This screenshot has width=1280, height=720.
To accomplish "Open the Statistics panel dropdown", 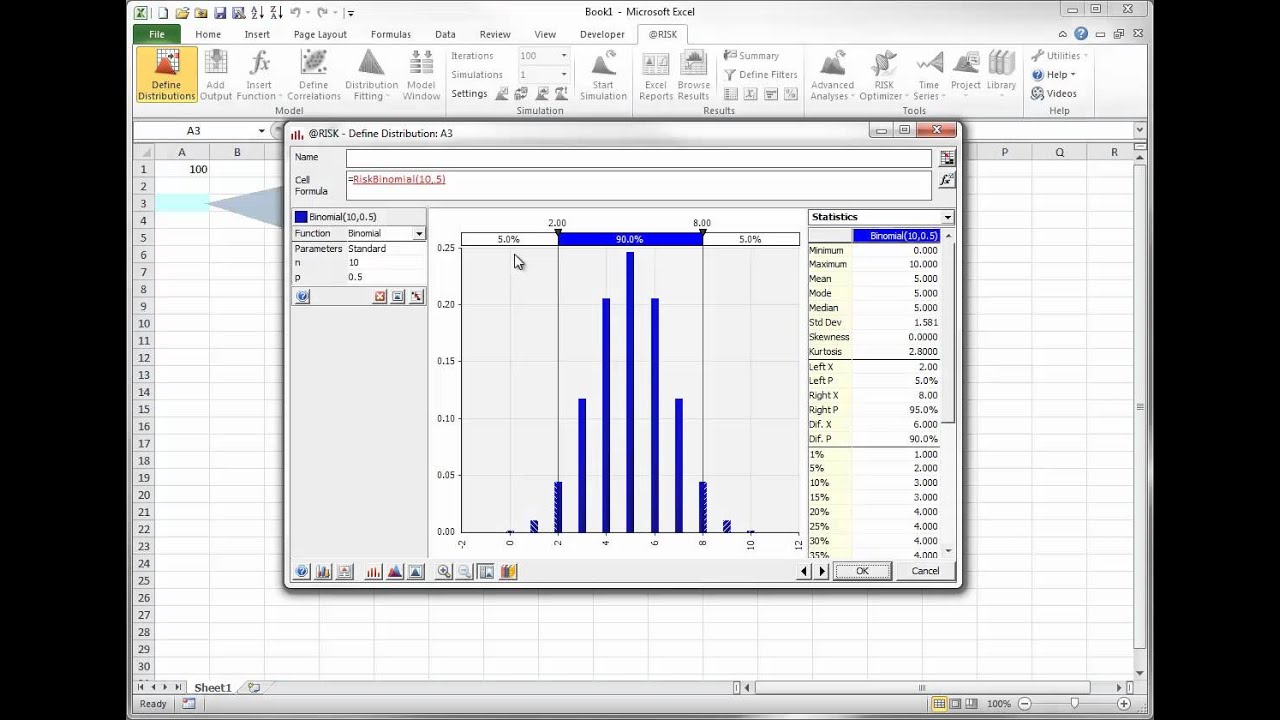I will (947, 217).
